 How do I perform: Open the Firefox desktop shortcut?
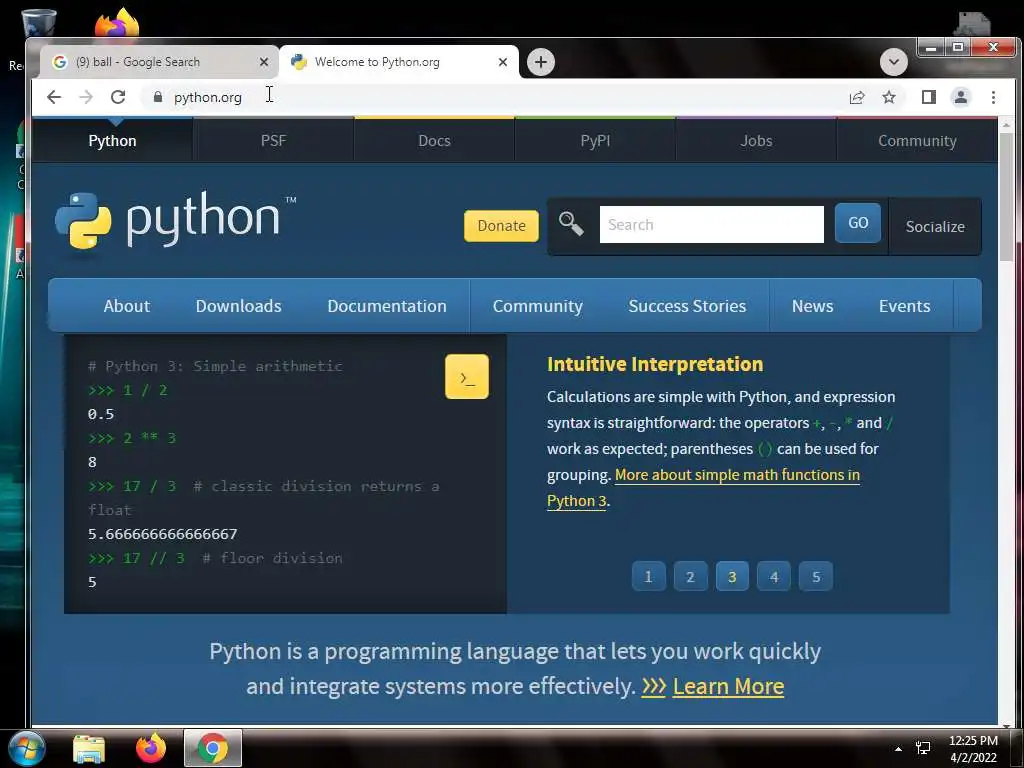117,23
